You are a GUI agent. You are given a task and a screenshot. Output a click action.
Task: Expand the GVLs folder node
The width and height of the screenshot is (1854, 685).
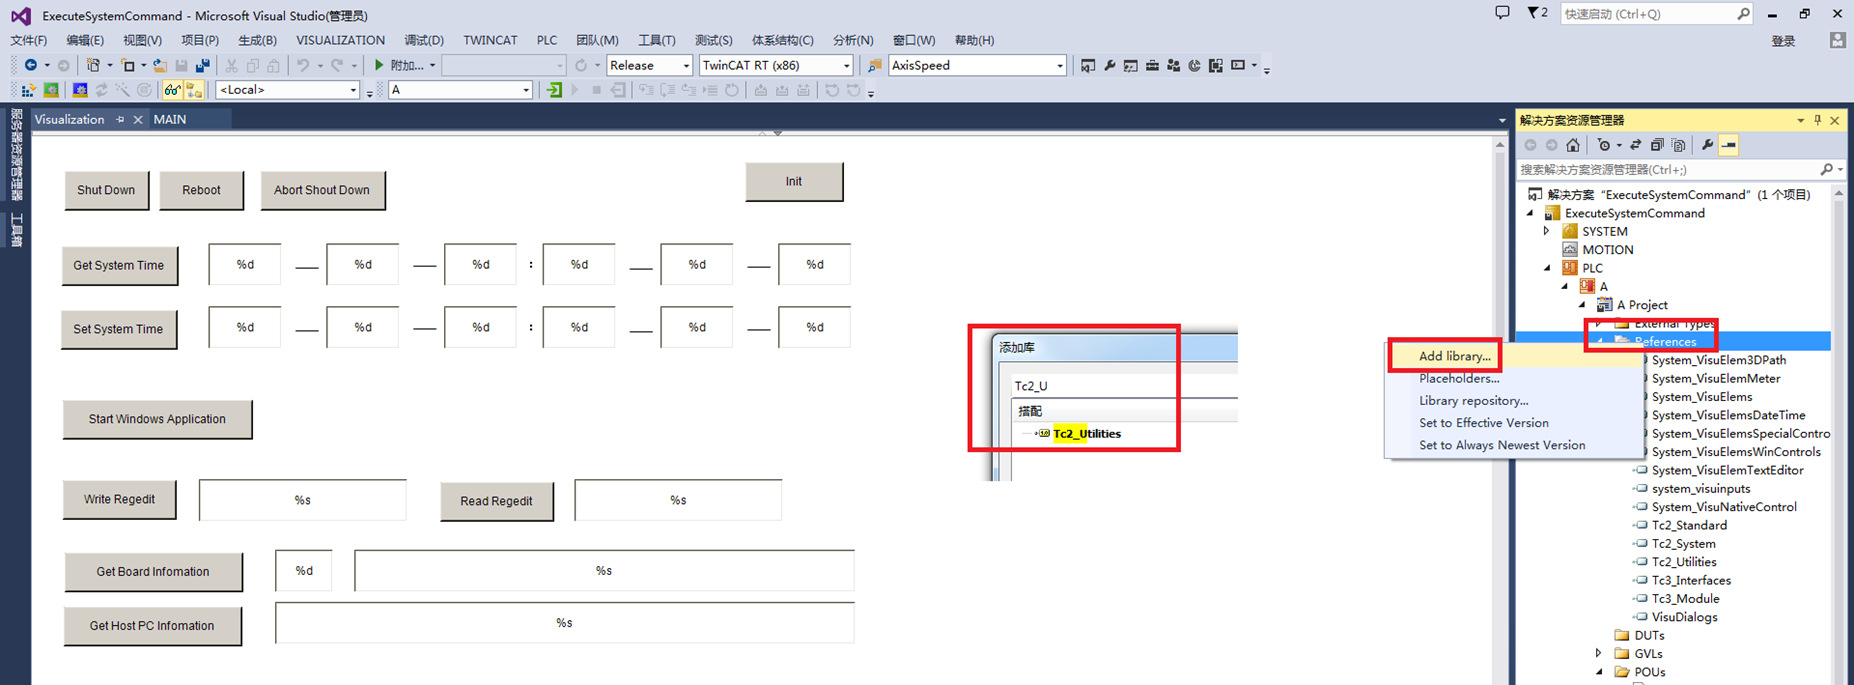[1598, 653]
